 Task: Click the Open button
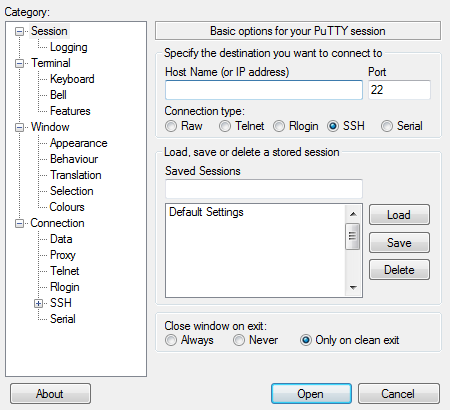click(311, 394)
